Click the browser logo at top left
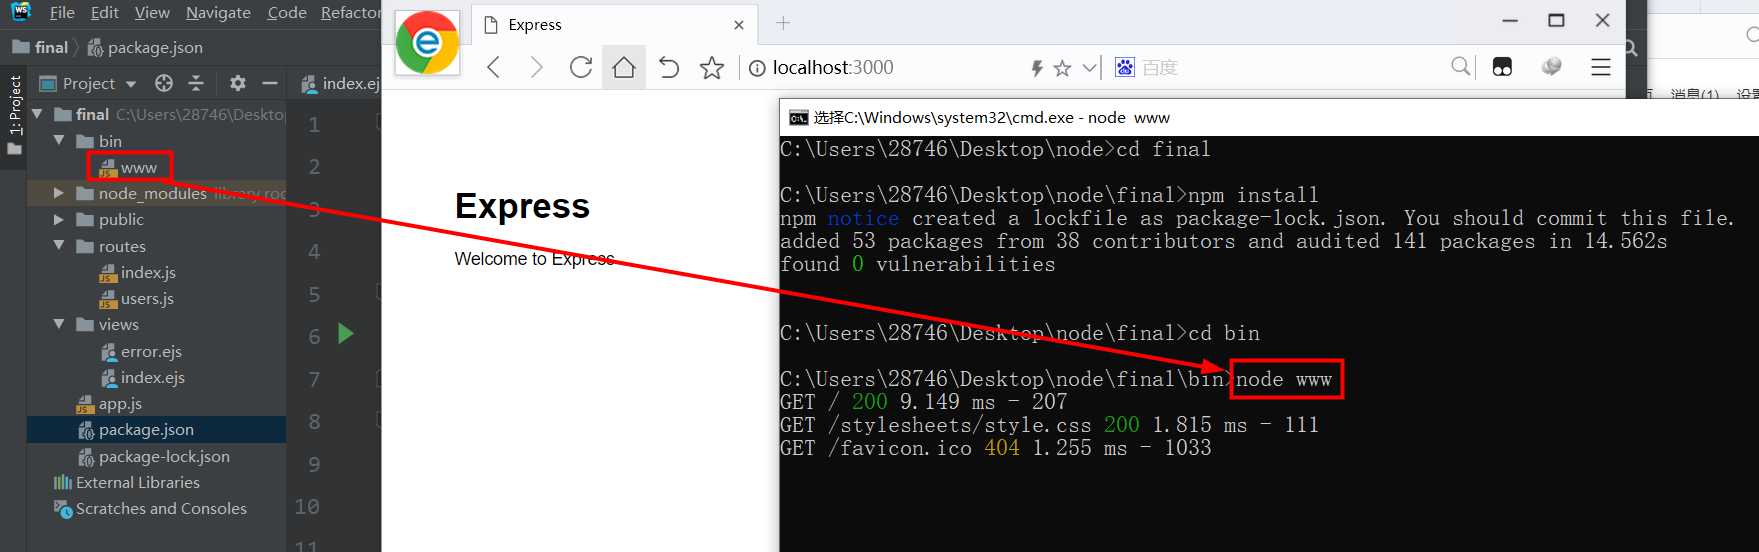 click(427, 42)
